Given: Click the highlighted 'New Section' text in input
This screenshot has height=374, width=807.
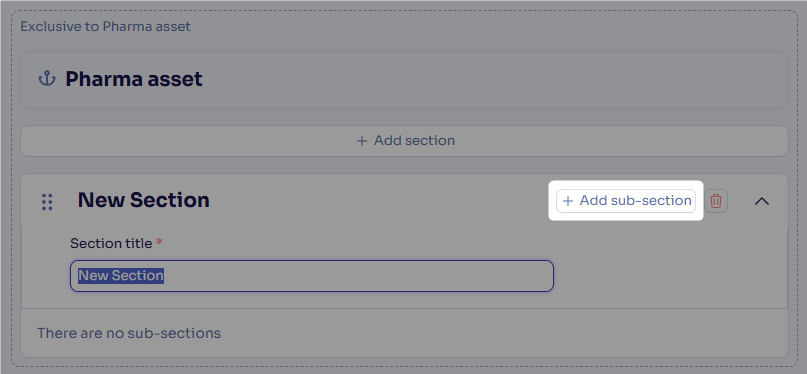Looking at the screenshot, I should pyautogui.click(x=121, y=276).
